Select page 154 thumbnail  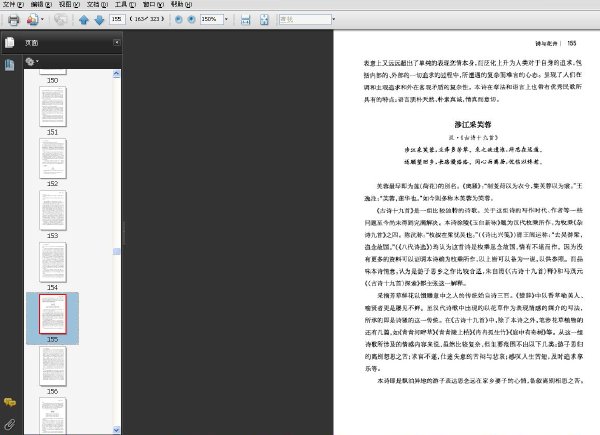[x=53, y=262]
